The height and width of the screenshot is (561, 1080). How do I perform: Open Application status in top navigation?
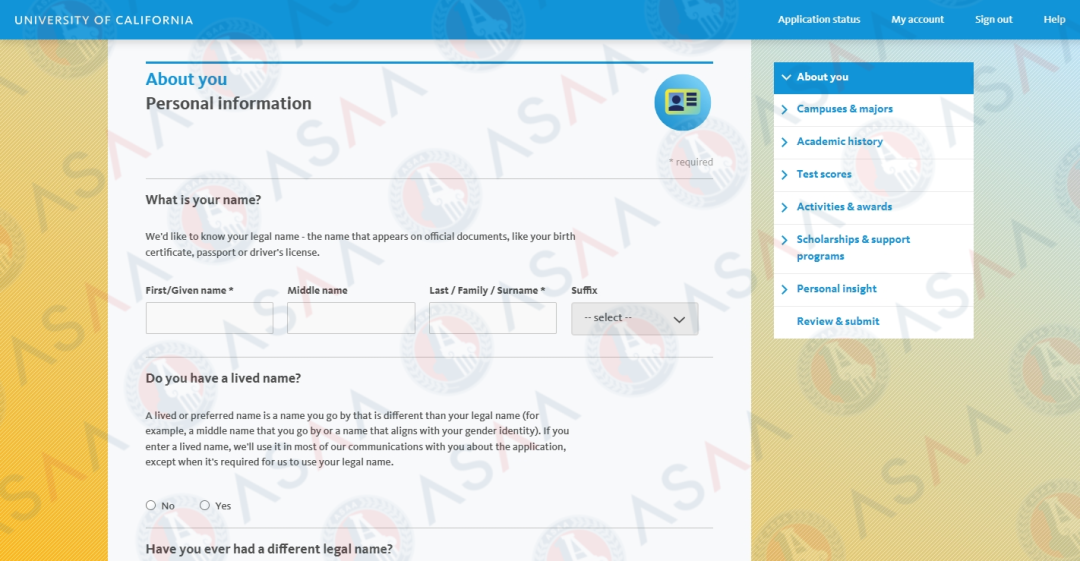pos(818,20)
